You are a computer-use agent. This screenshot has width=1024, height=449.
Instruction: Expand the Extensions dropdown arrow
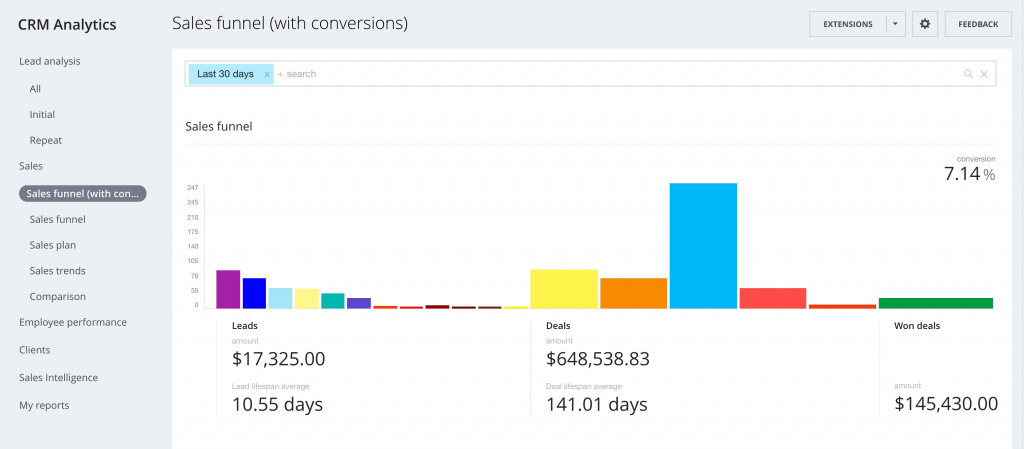[896, 24]
